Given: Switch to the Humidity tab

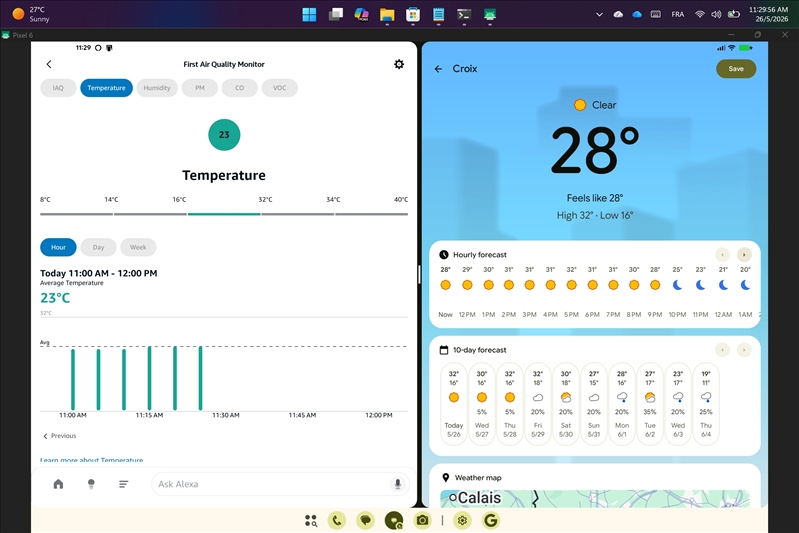Looking at the screenshot, I should pos(157,88).
